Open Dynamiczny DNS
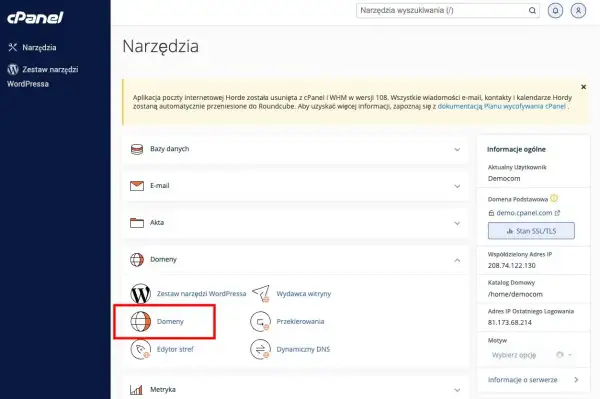 303,349
